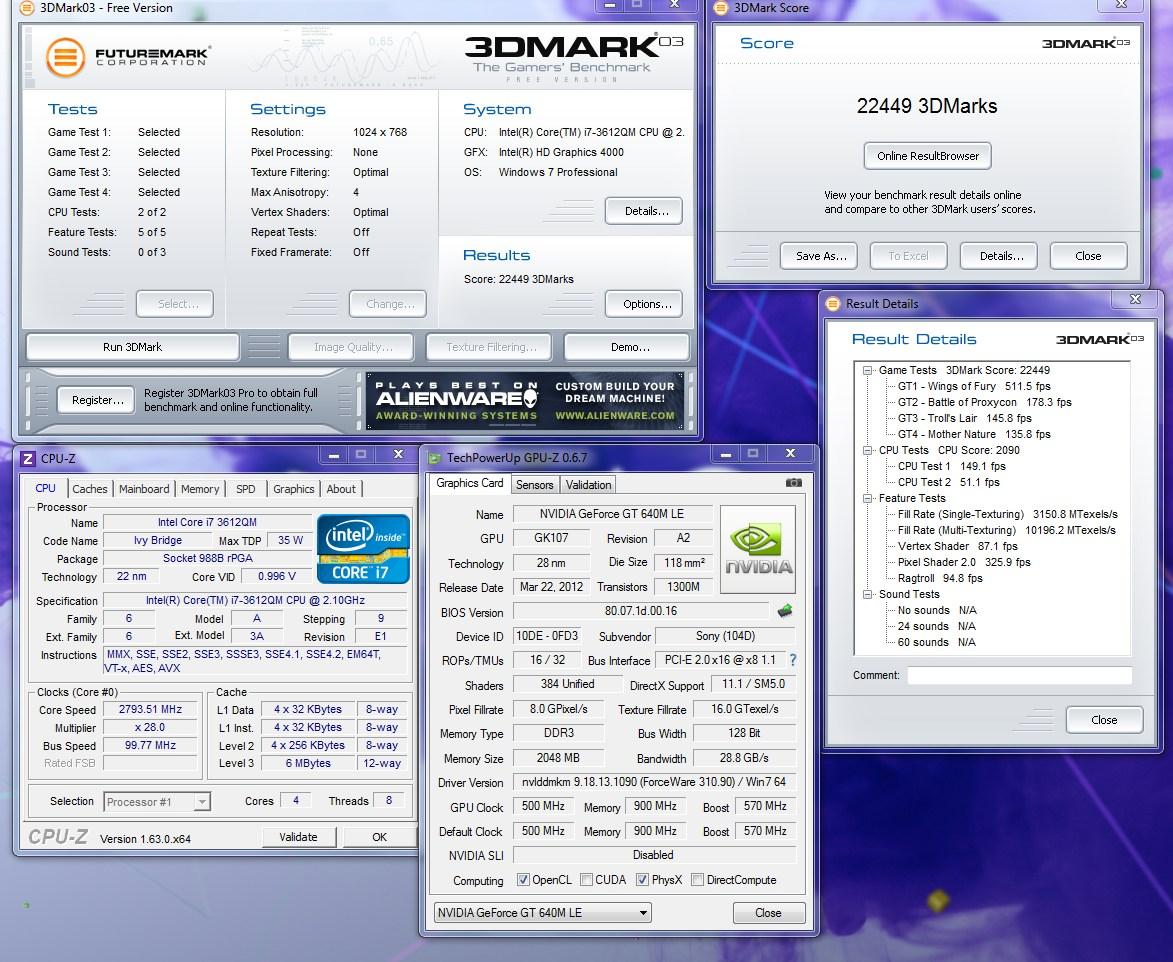The height and width of the screenshot is (962, 1173).
Task: Minimize the GPU-Z window
Action: [x=724, y=453]
